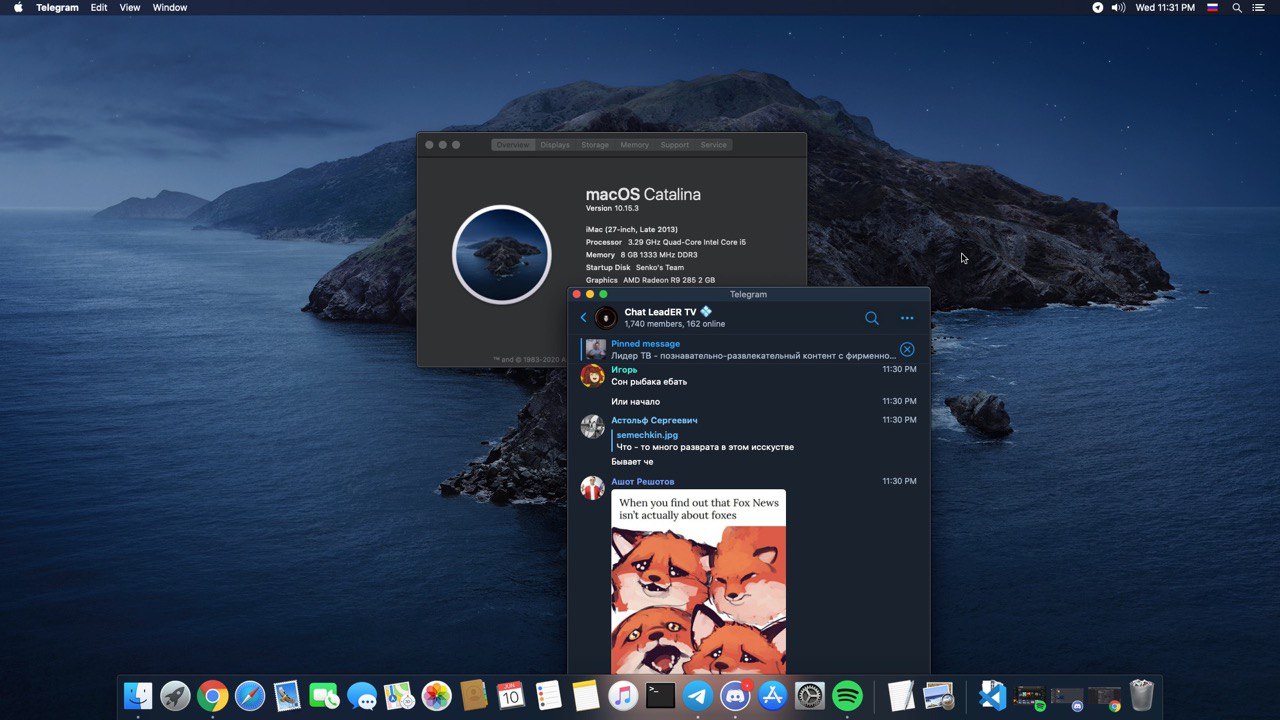Click the clock showing Wed 11:31 PM
The image size is (1280, 720).
tap(1165, 7)
